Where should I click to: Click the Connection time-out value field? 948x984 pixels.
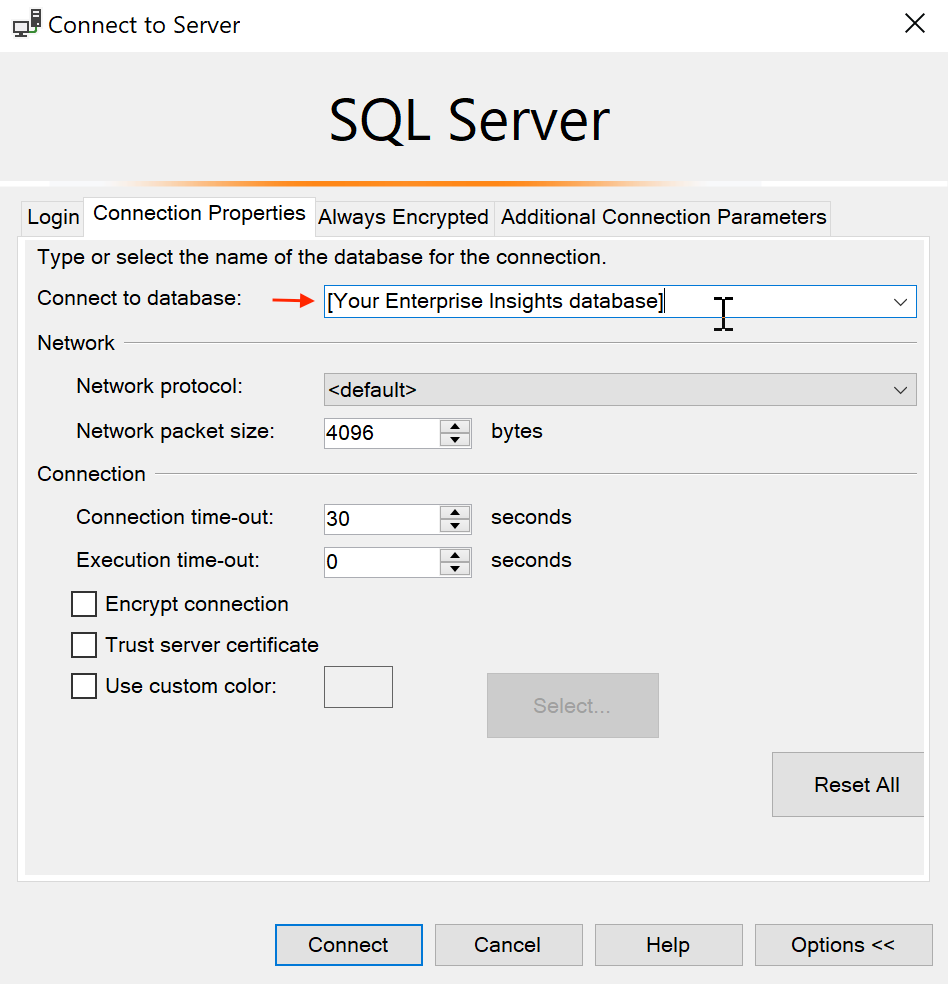pos(382,519)
